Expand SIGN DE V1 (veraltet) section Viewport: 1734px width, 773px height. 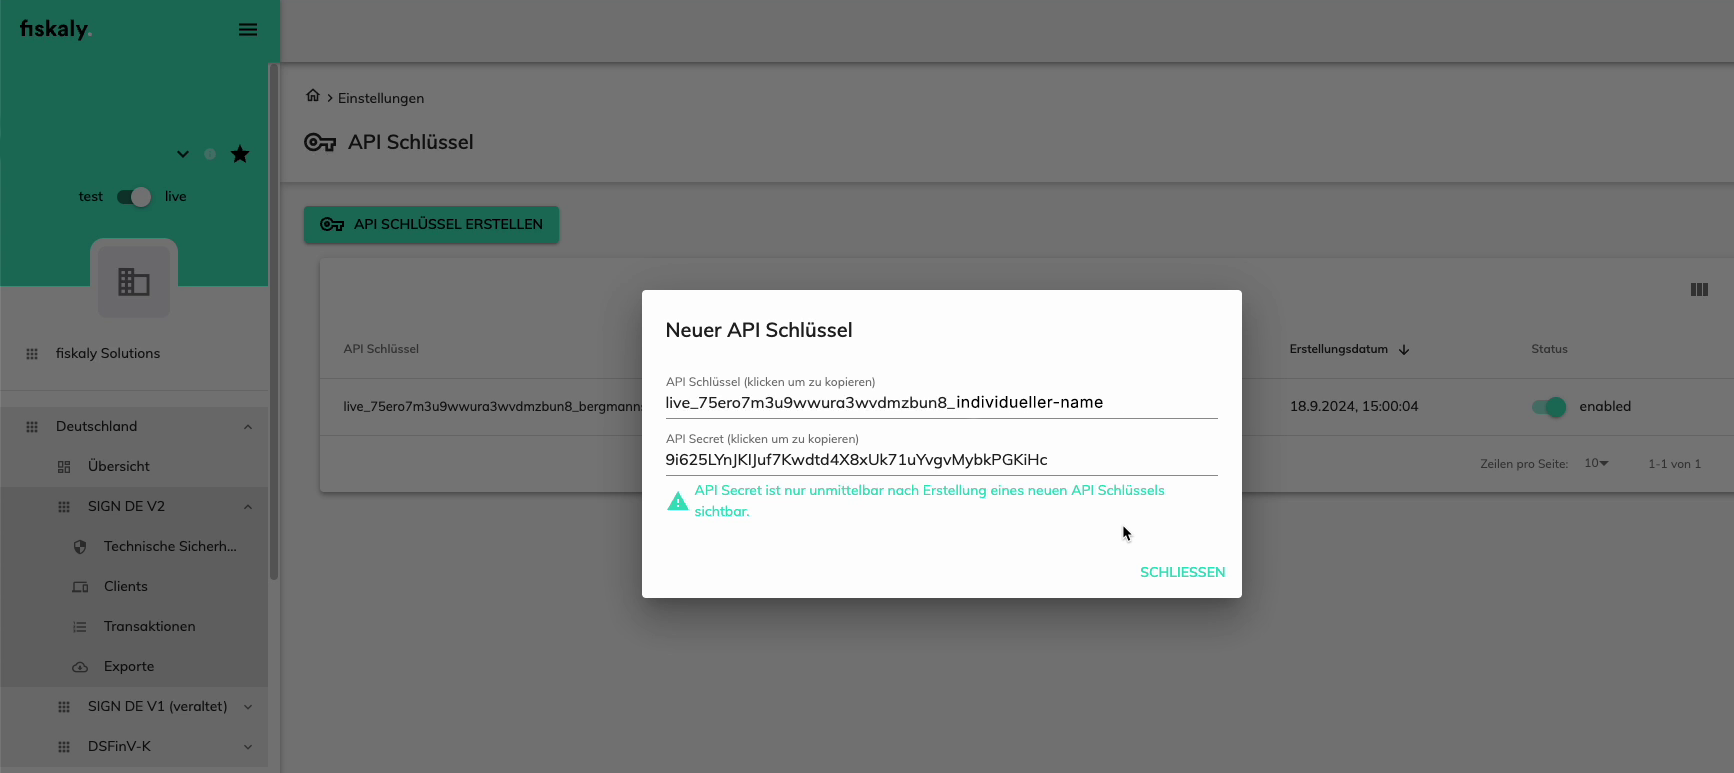point(248,707)
